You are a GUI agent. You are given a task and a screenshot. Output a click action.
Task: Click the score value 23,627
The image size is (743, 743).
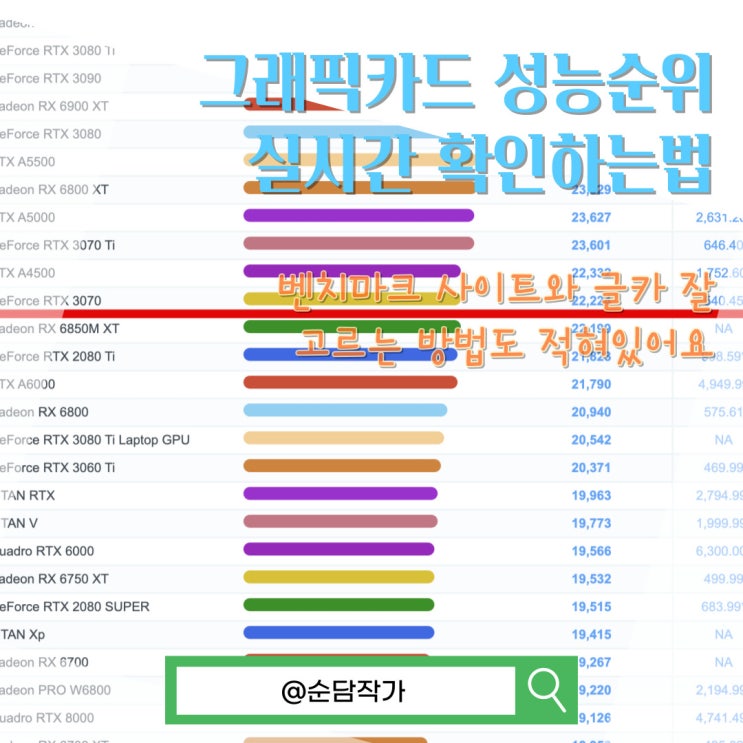[x=591, y=217]
